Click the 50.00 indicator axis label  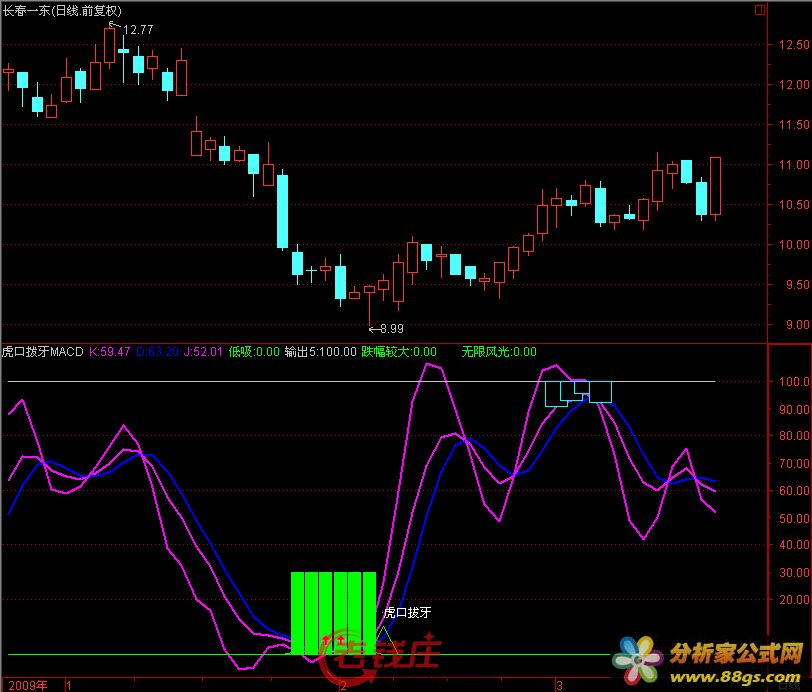(794, 518)
